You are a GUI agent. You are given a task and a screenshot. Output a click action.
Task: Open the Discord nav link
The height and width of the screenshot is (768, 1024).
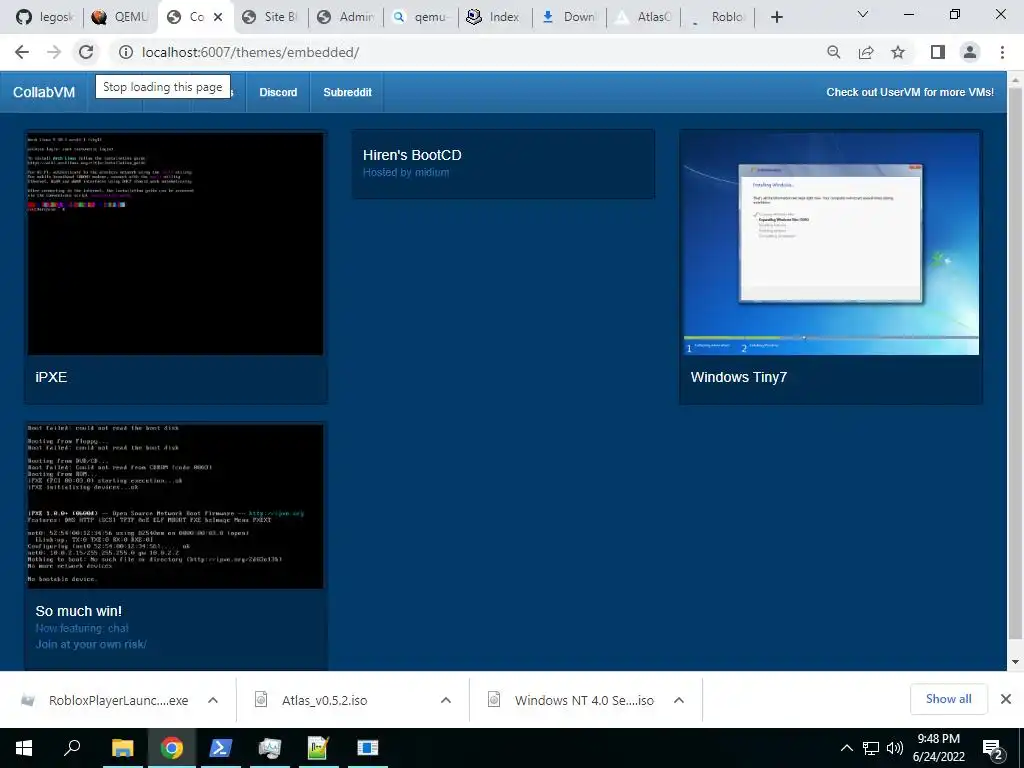tap(278, 92)
